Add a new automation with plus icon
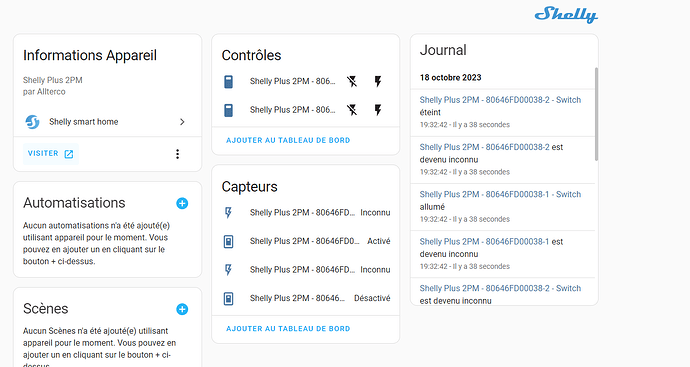Image resolution: width=690 pixels, height=367 pixels. click(182, 203)
